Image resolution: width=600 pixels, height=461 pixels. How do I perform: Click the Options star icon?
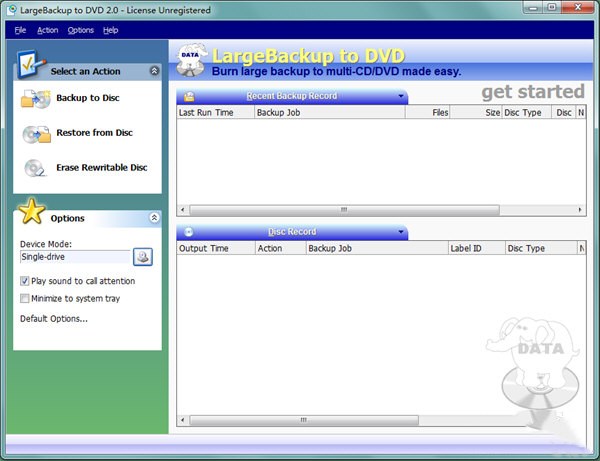click(x=32, y=212)
